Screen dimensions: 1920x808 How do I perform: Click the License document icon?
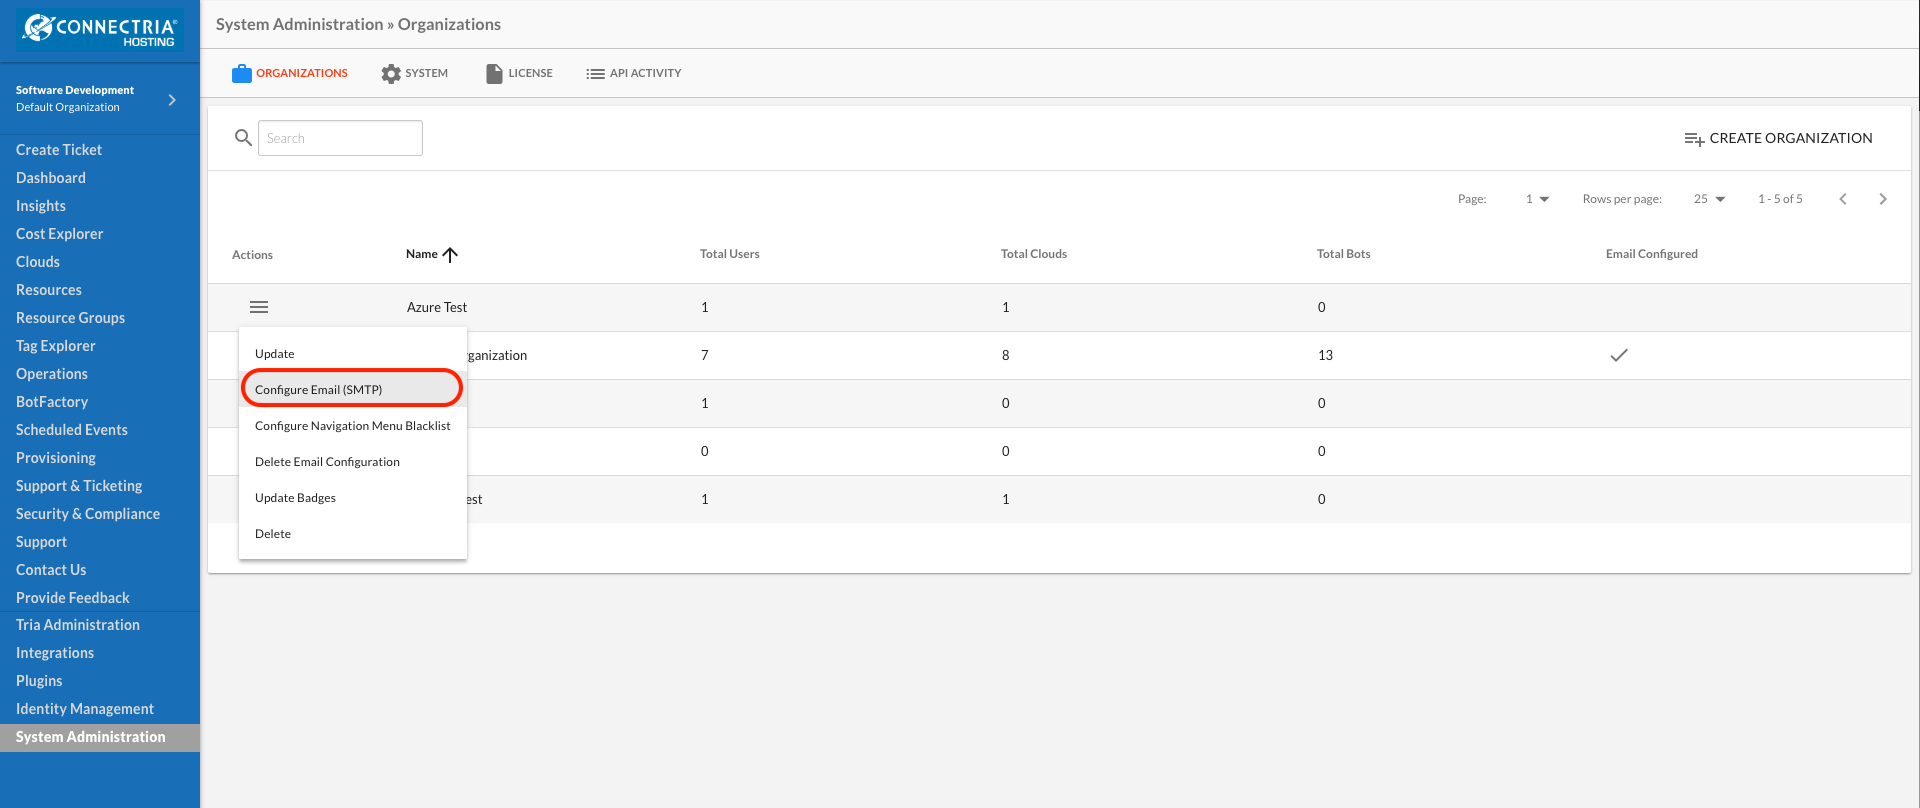click(x=494, y=73)
